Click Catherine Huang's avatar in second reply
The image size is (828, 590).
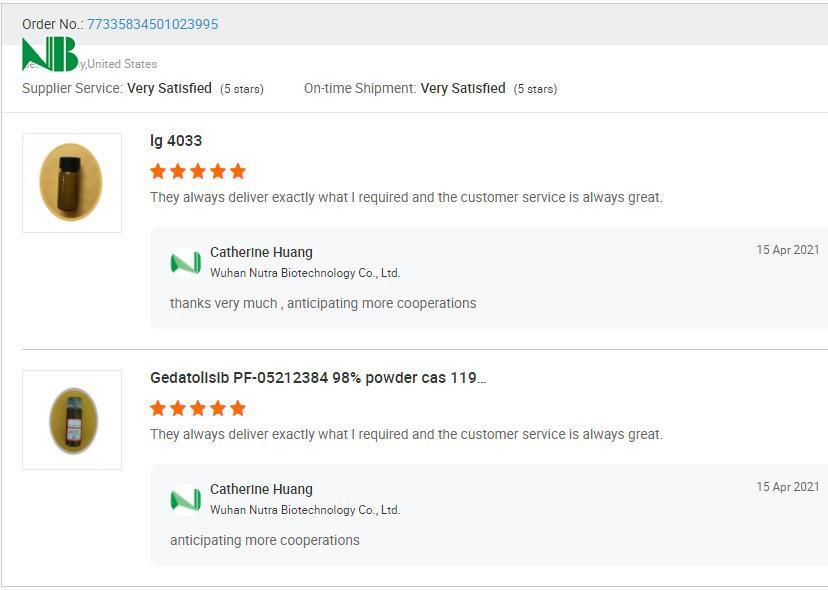186,499
